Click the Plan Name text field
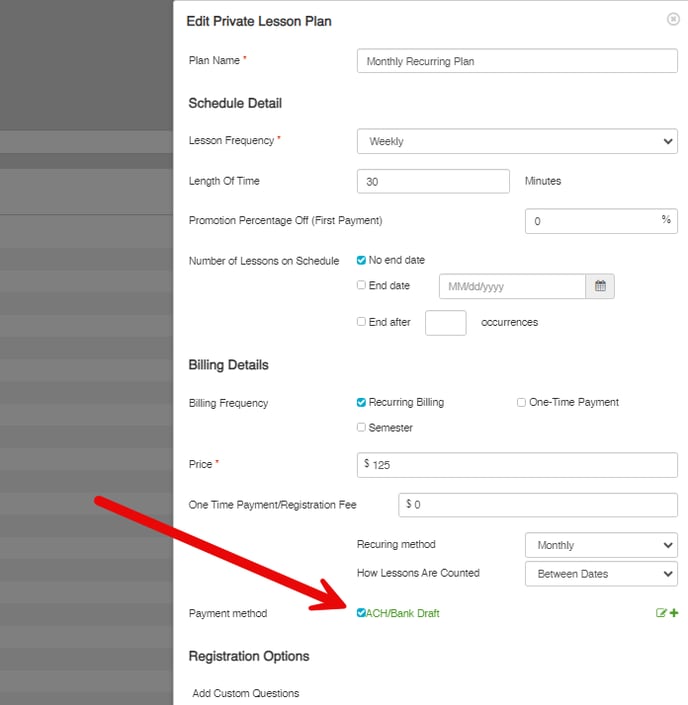This screenshot has width=688, height=705. coord(517,61)
